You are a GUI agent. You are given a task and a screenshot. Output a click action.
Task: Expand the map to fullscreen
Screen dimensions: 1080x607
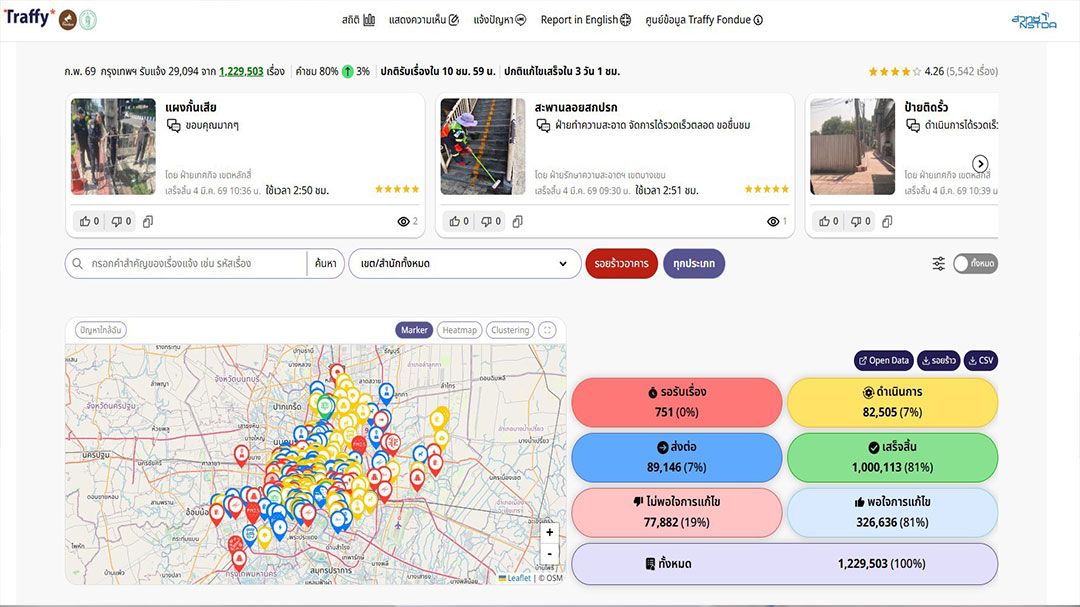tap(547, 330)
